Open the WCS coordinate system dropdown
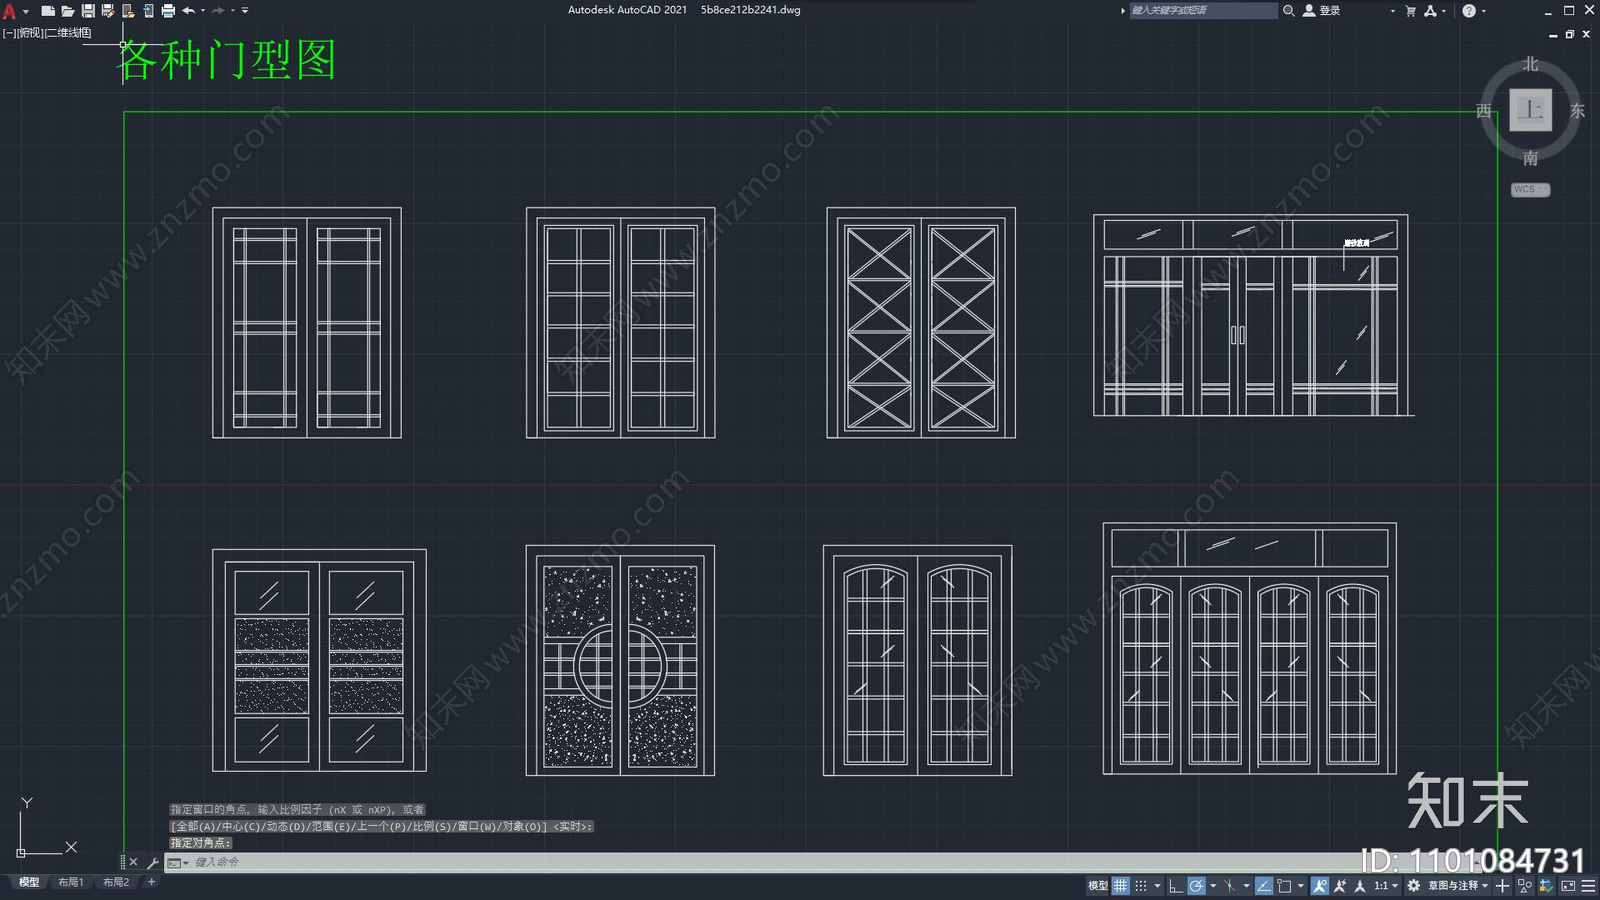This screenshot has width=1600, height=900. coord(1530,189)
